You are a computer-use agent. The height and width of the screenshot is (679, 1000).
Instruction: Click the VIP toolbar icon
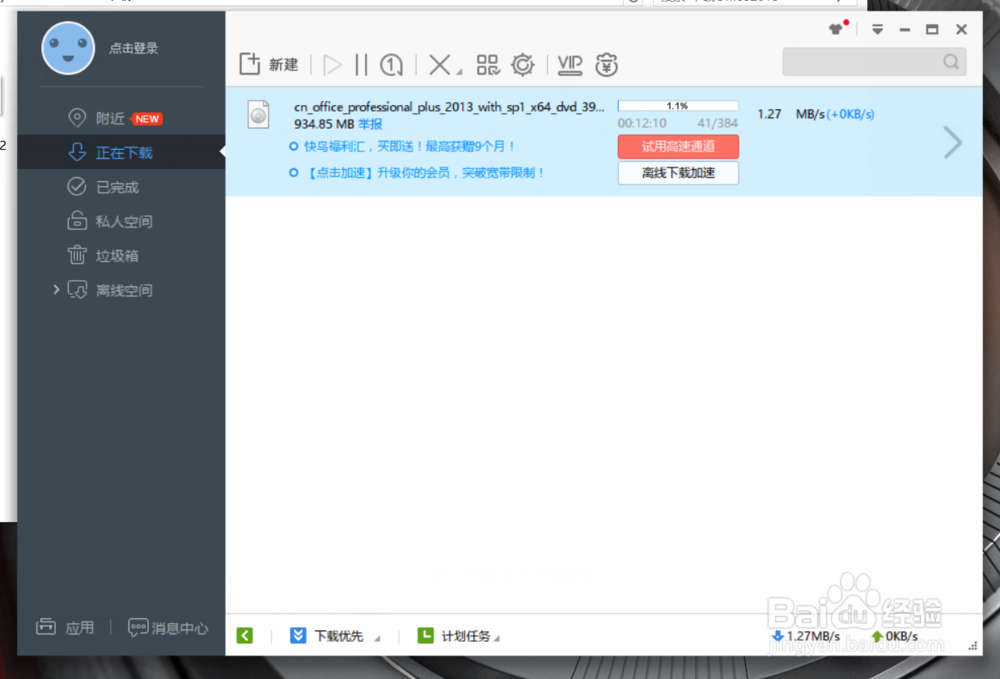(570, 64)
